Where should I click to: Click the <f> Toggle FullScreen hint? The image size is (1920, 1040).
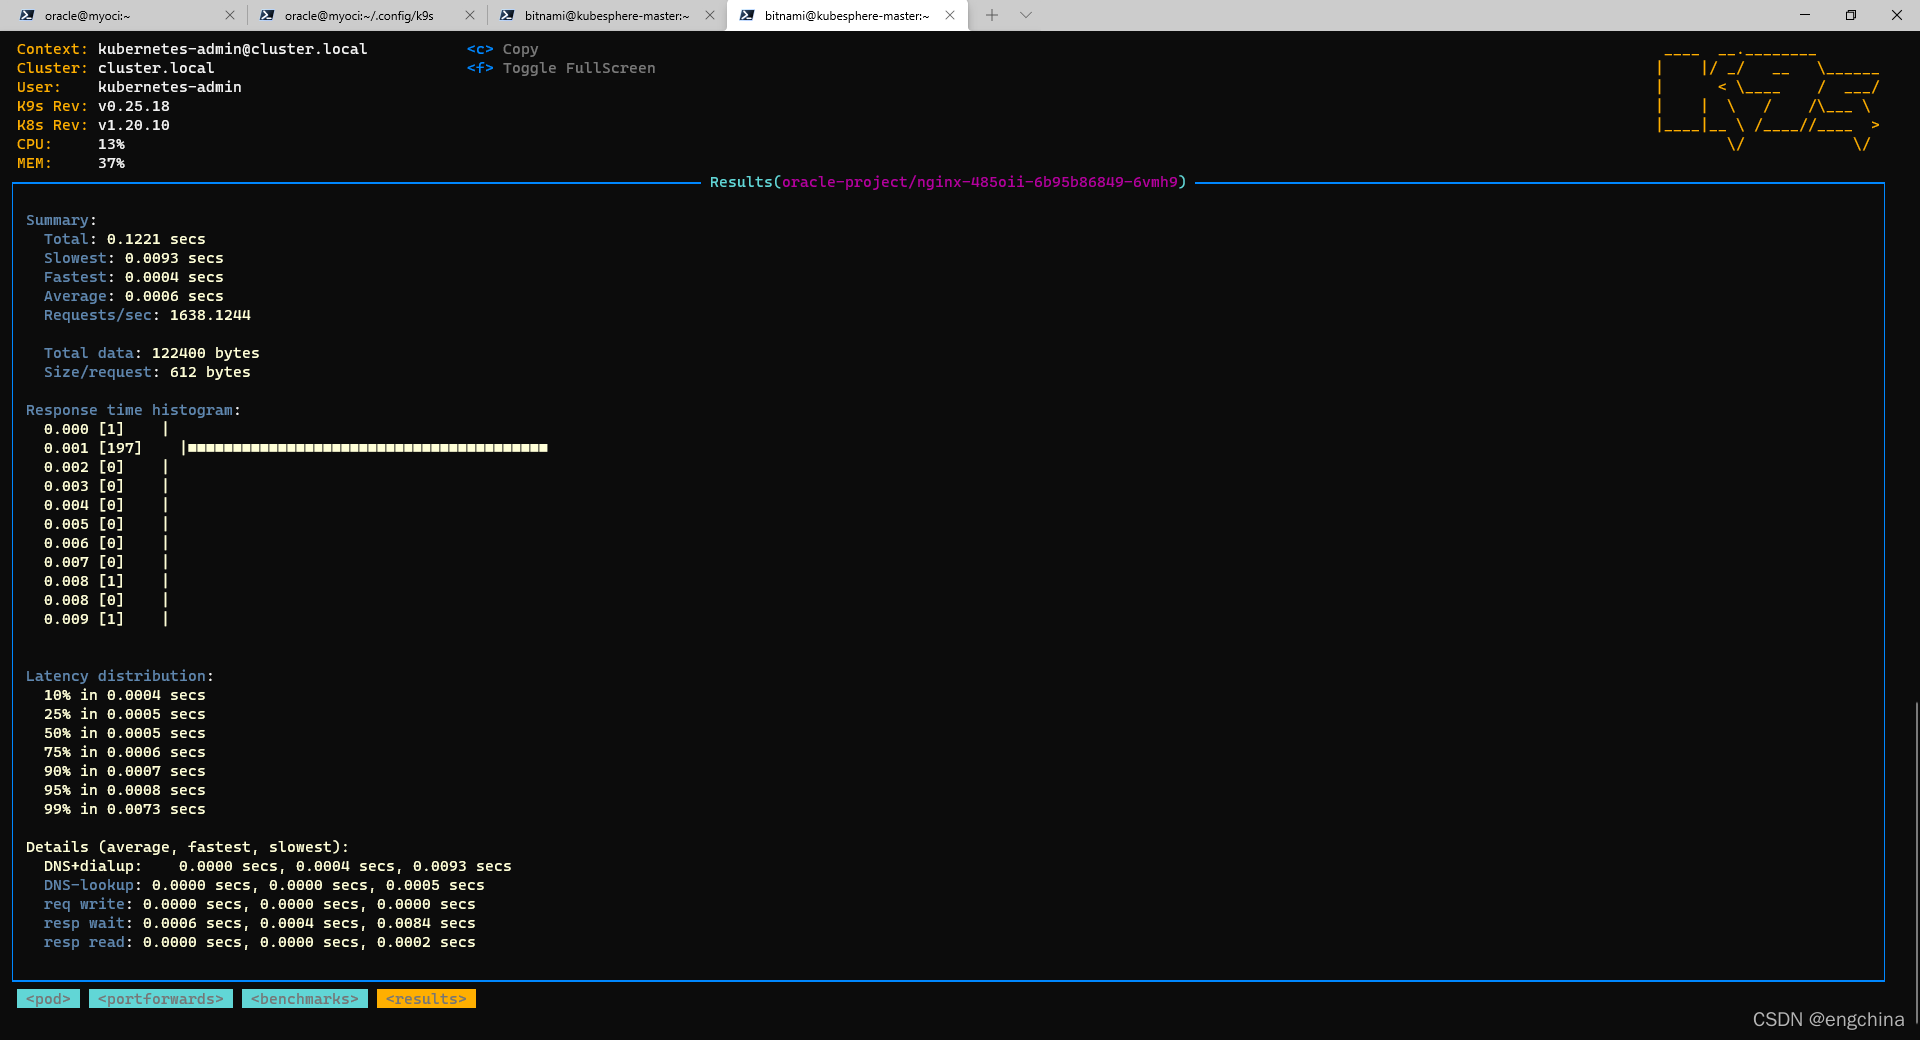(561, 68)
